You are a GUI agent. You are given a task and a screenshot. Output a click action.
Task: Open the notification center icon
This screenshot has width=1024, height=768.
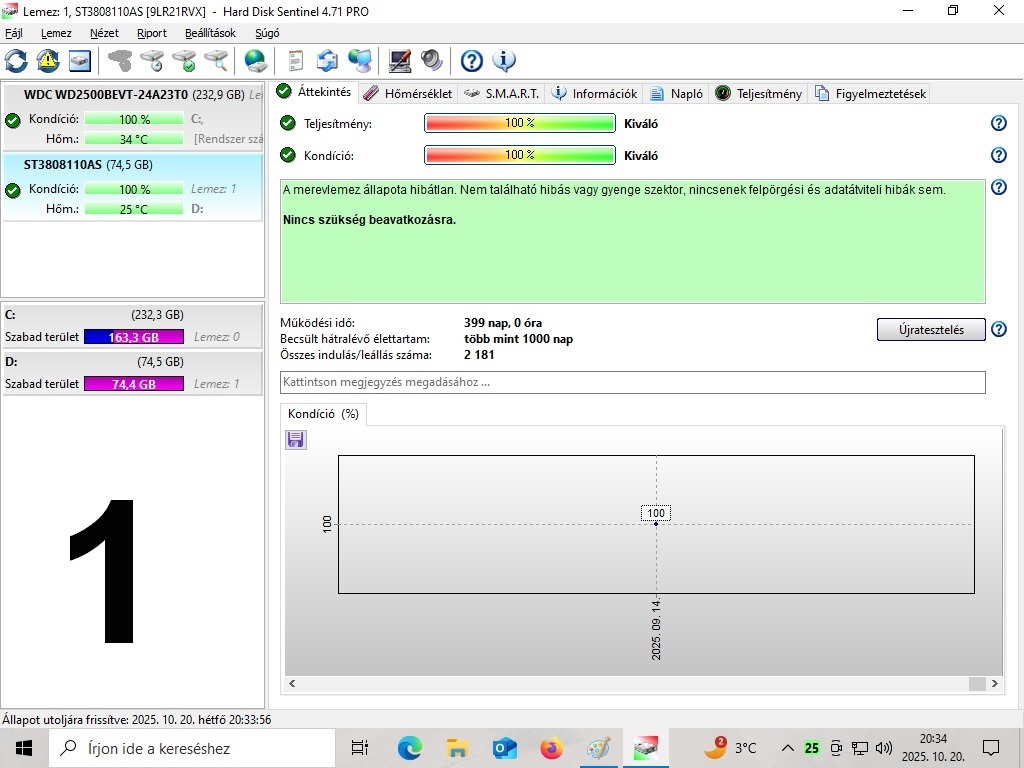click(991, 748)
